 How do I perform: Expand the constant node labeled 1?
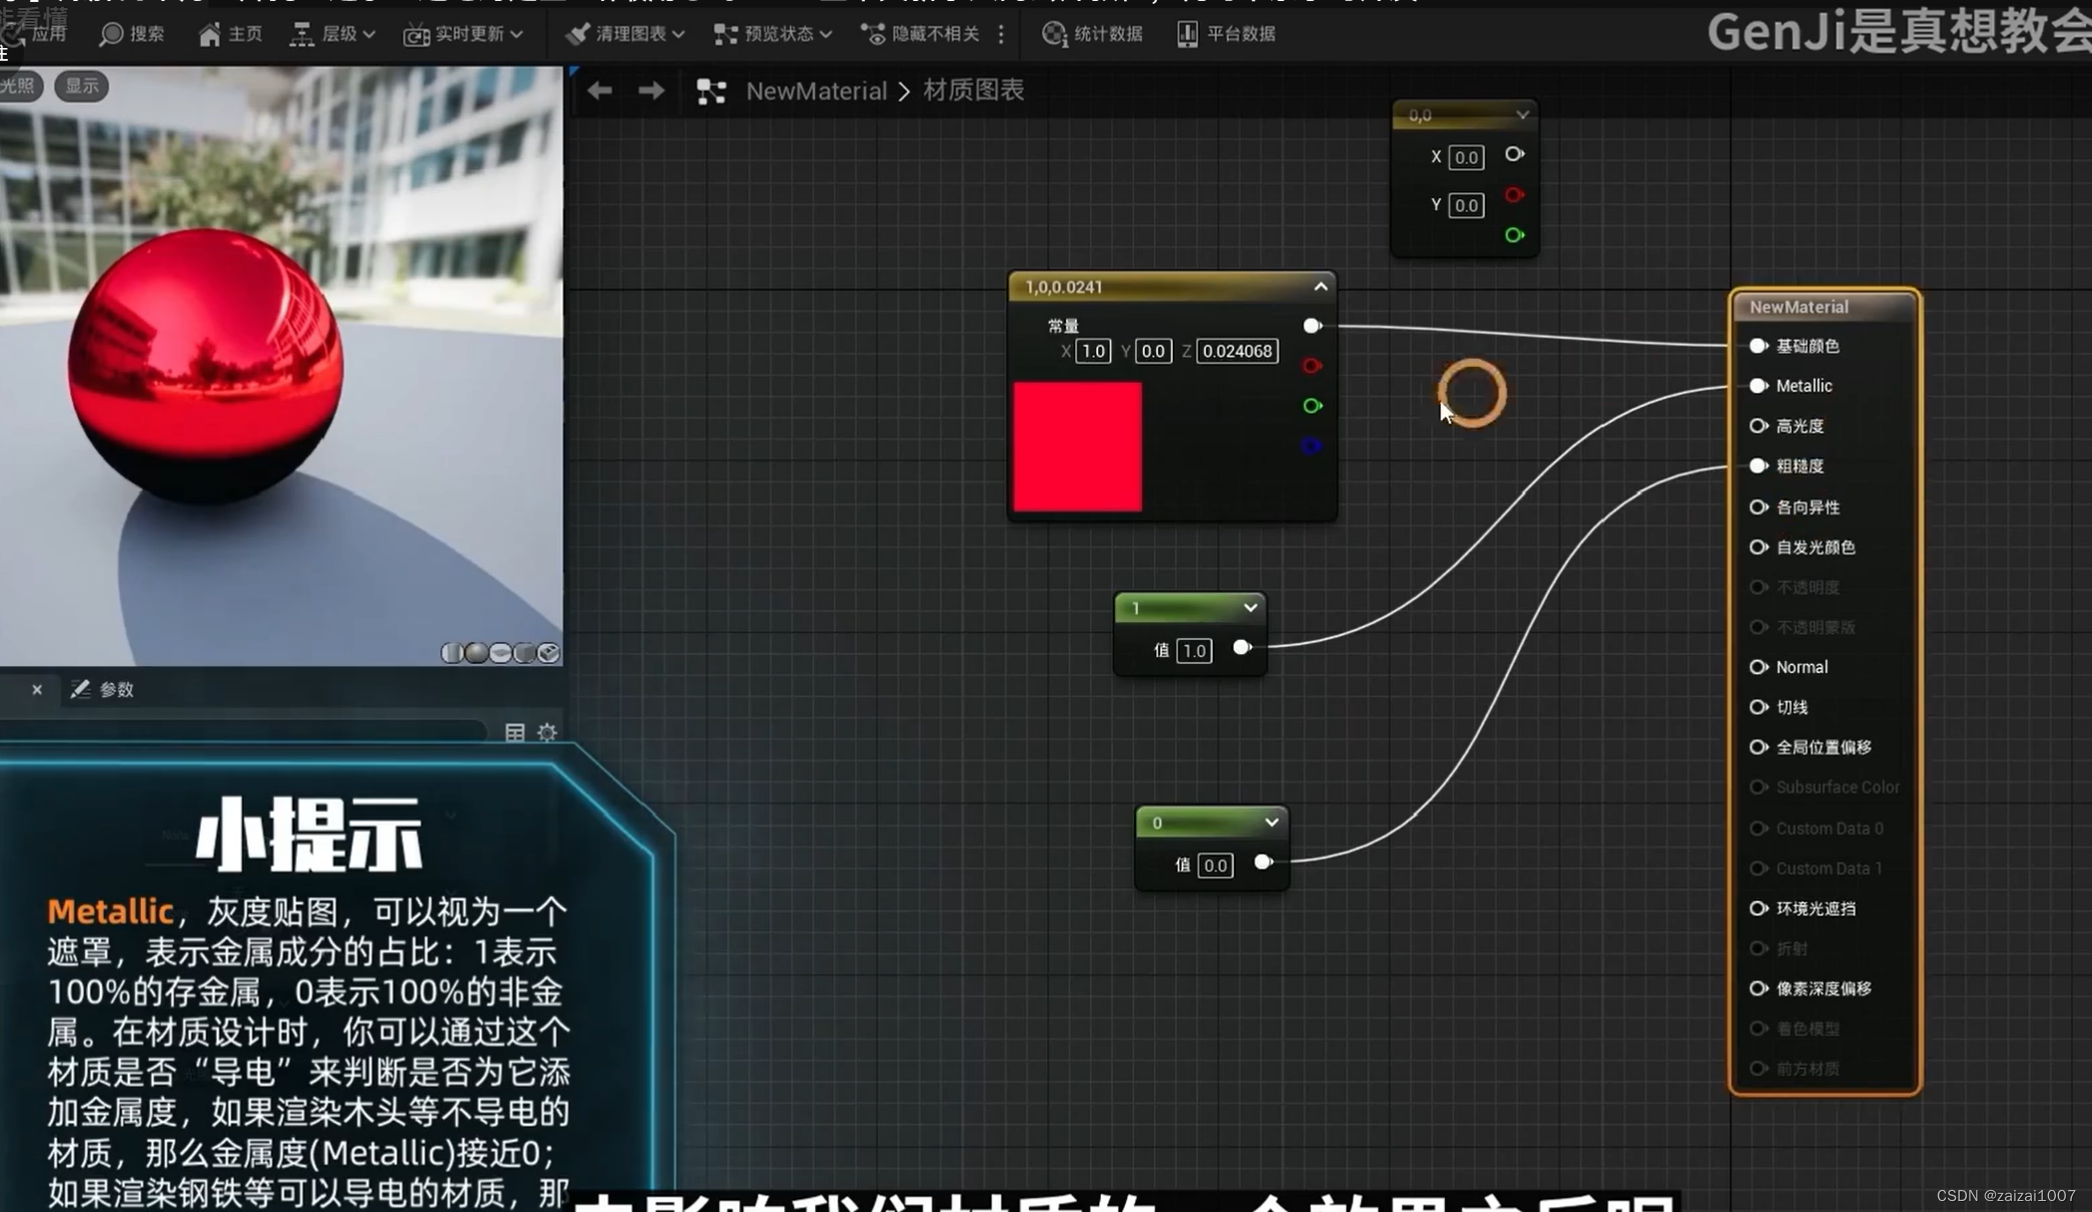point(1250,608)
